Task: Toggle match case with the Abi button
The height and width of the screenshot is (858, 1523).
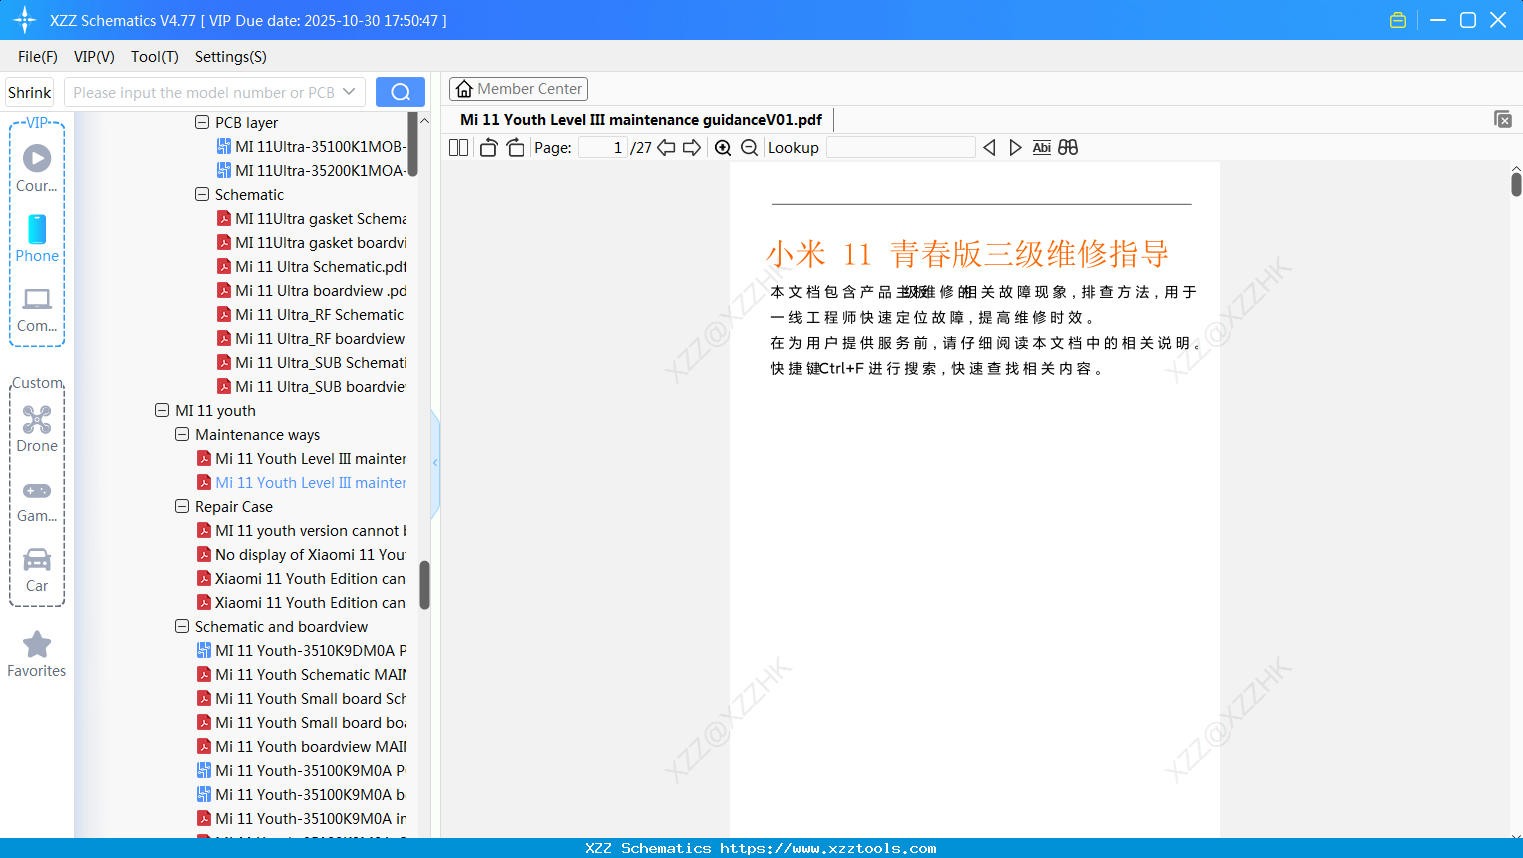Action: click(1042, 147)
